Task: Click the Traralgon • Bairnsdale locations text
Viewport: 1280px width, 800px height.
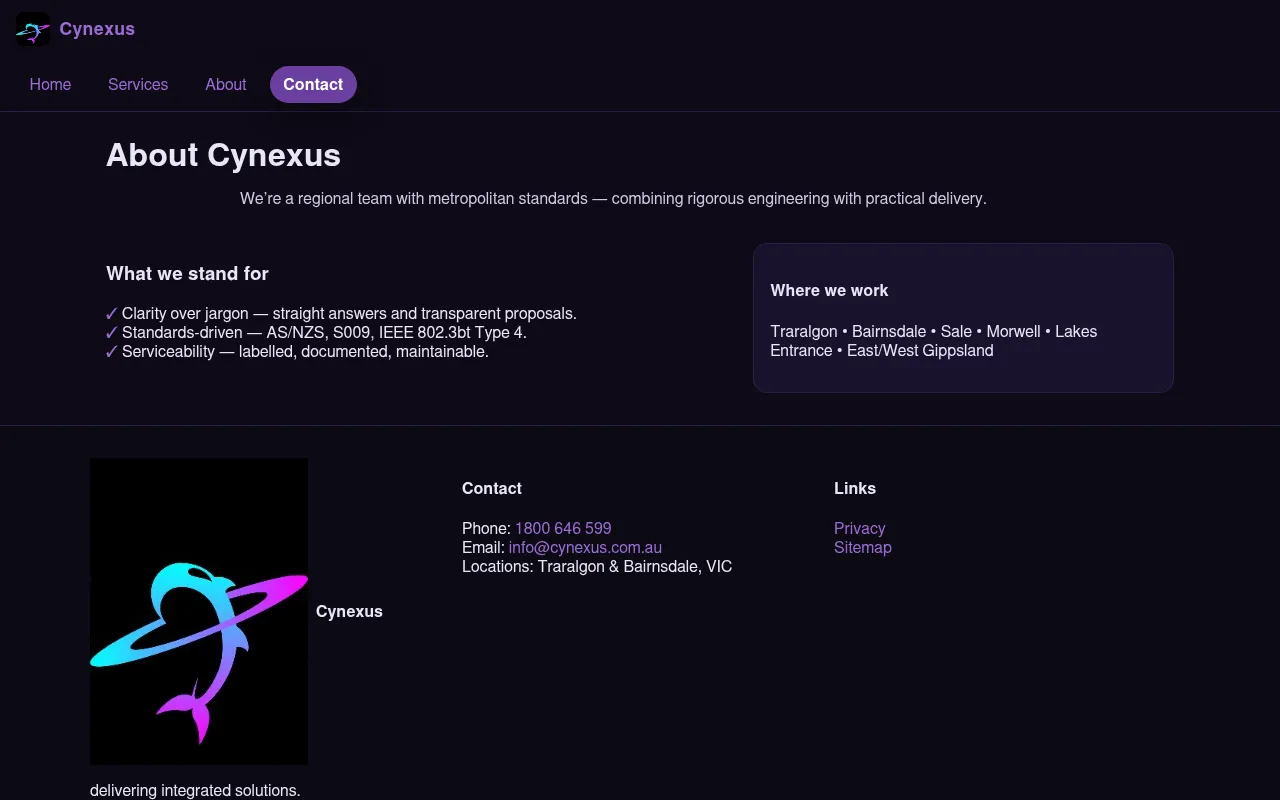Action: [933, 341]
